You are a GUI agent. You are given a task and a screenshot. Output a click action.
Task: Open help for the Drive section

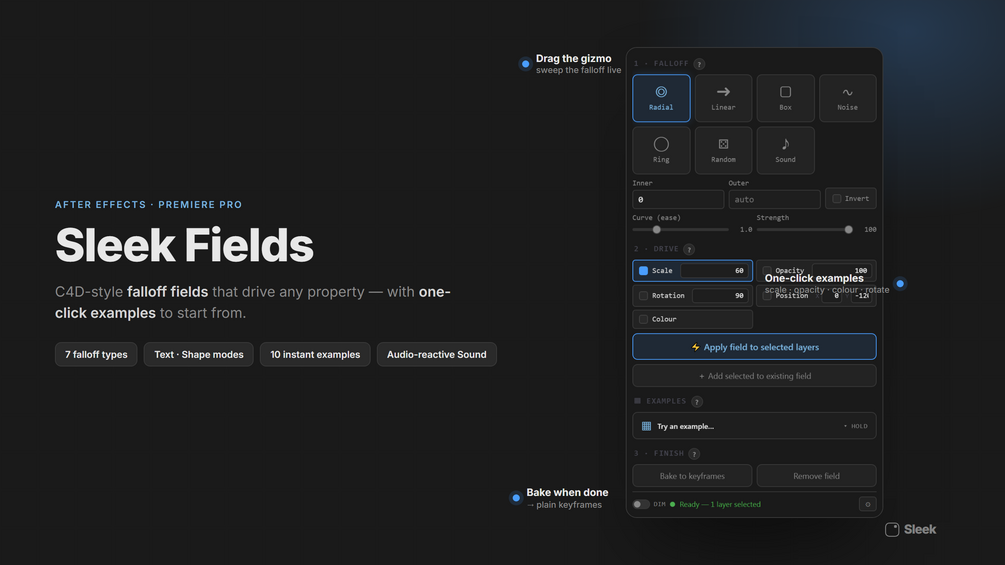[x=689, y=249]
